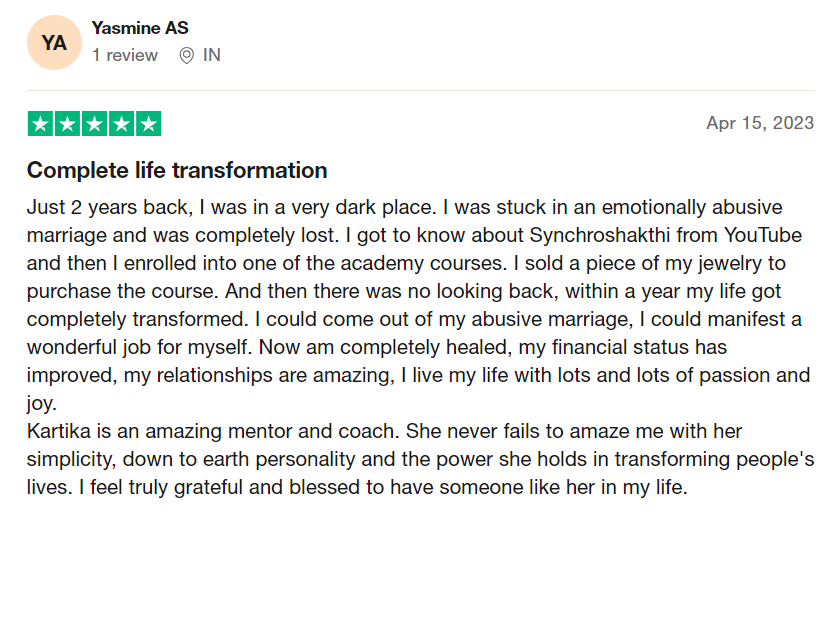The image size is (833, 630).
Task: Click the first green rating star
Action: pyautogui.click(x=41, y=124)
